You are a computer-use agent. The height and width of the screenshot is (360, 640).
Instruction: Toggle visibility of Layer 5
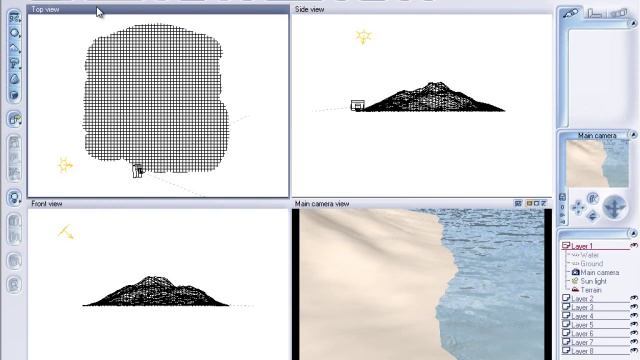(634, 324)
